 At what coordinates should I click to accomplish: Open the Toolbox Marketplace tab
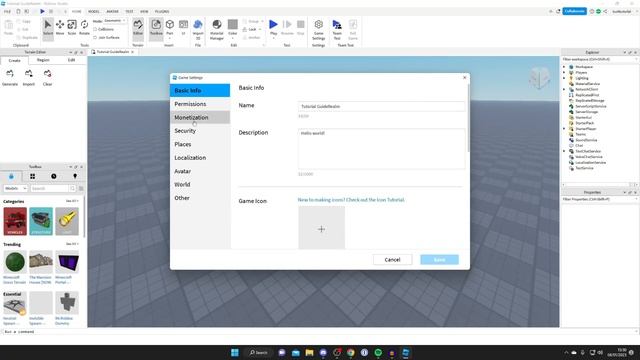coord(11,176)
